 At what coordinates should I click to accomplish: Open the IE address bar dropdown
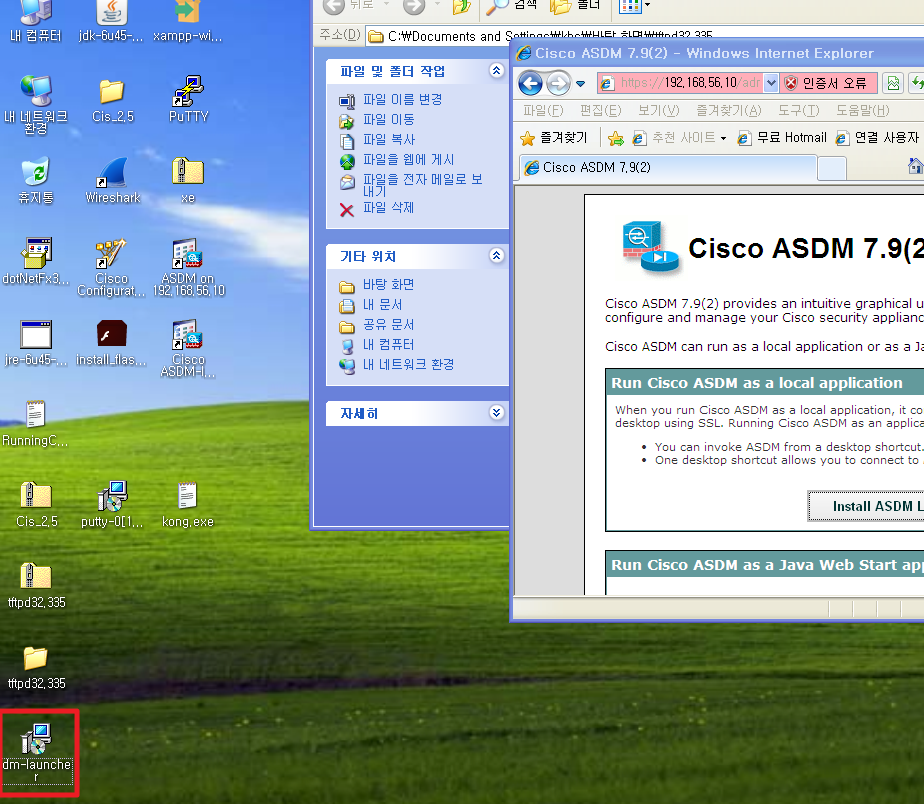771,83
